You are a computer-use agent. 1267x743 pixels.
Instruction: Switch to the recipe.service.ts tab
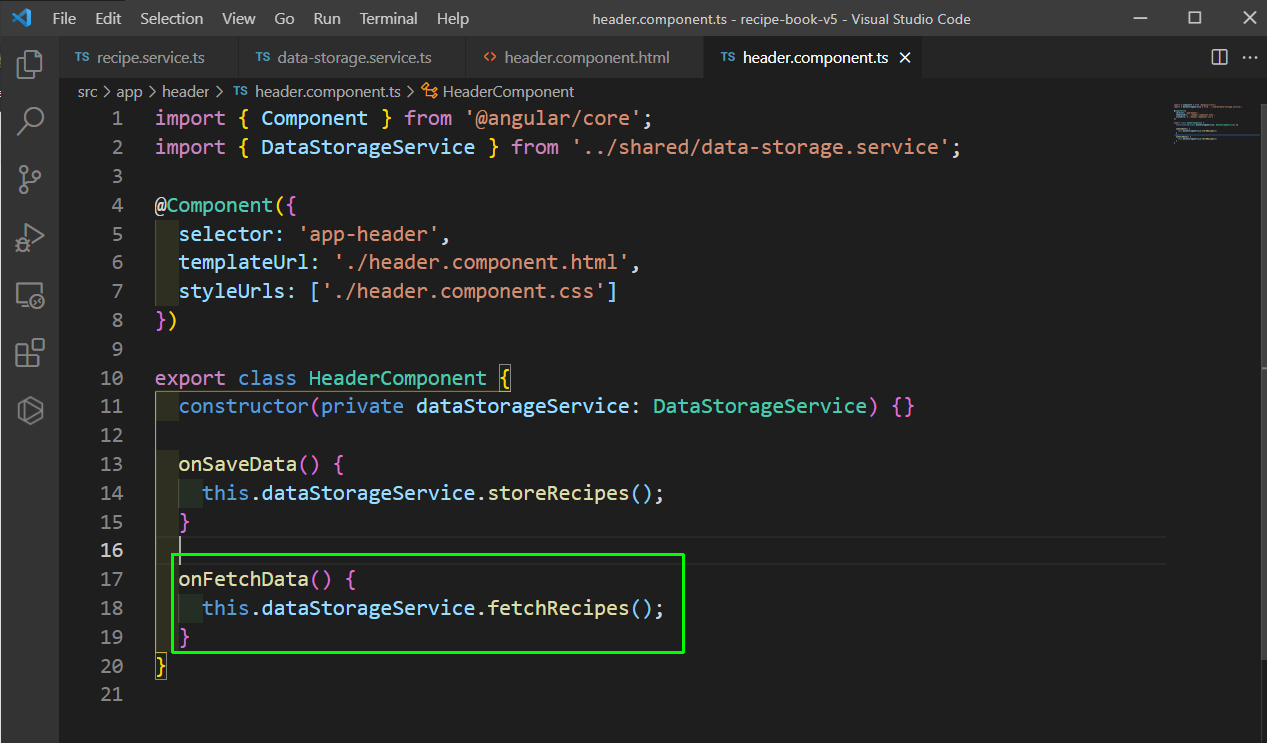pyautogui.click(x=148, y=58)
